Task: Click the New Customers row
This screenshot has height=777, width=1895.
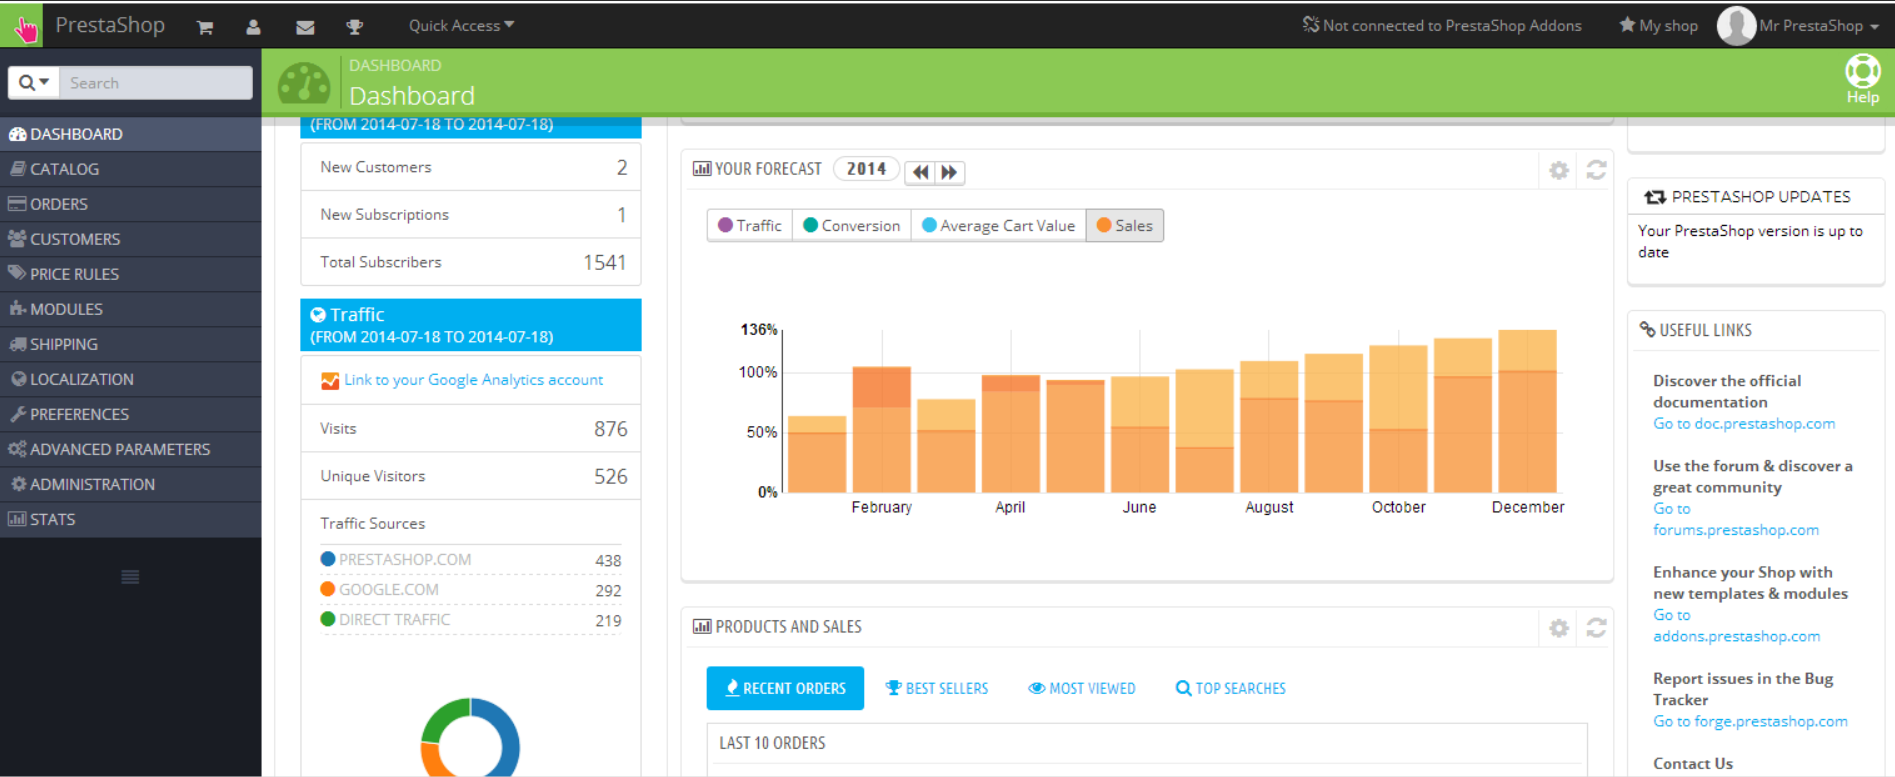Action: [471, 167]
